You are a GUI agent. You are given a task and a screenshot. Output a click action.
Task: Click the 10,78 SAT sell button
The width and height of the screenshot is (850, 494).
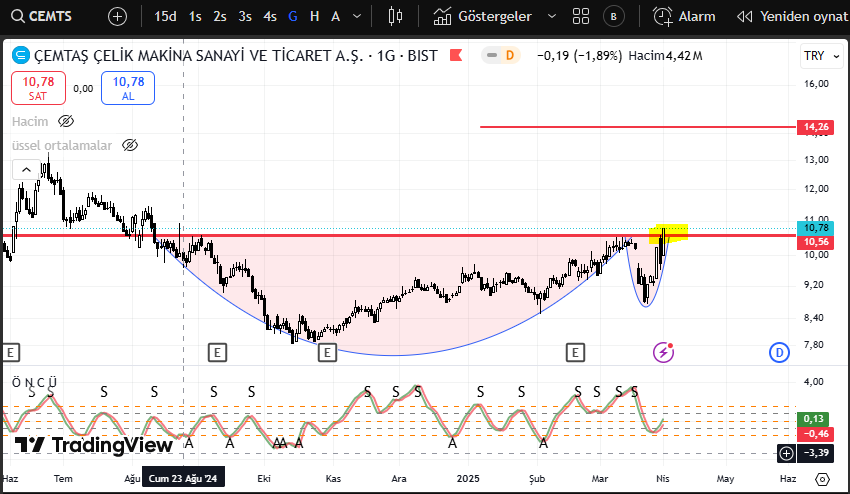(38, 88)
